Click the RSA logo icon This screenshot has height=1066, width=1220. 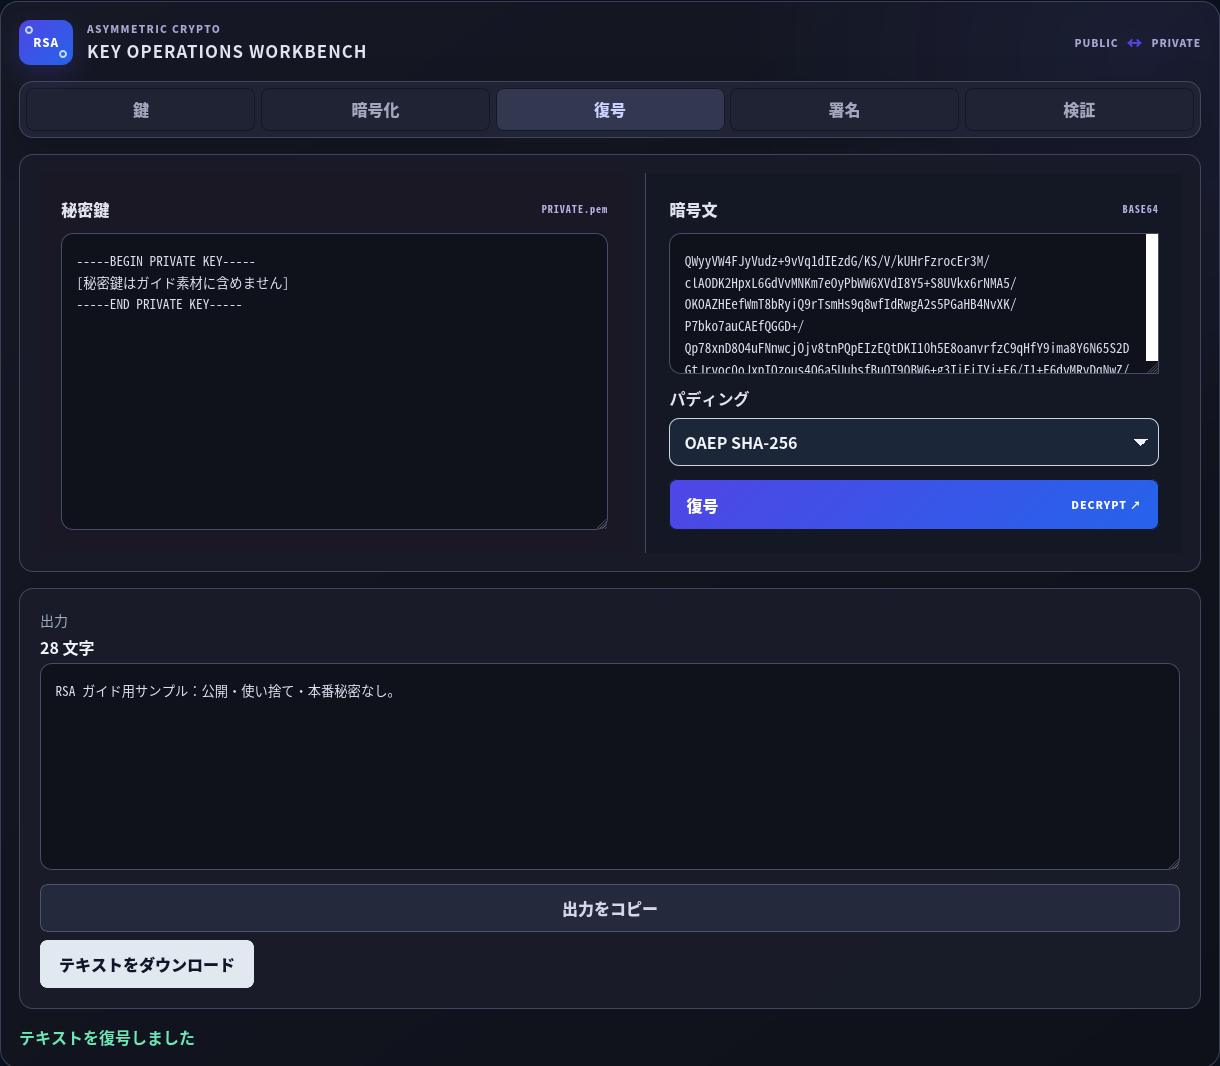click(x=46, y=43)
